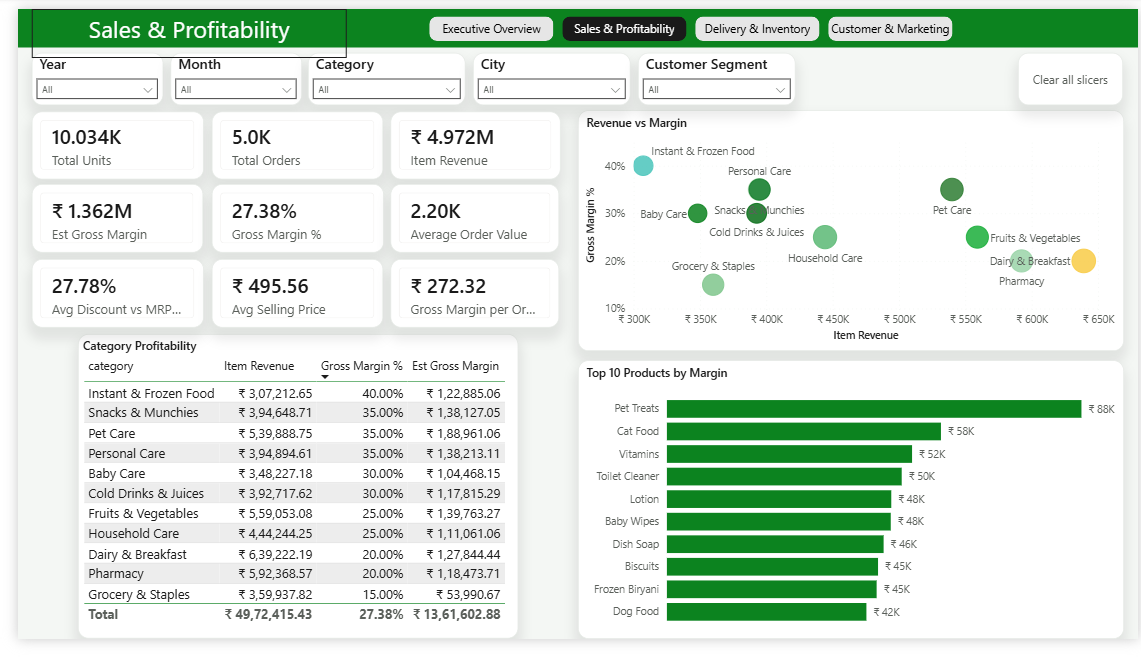Click the Dog Food bar

click(767, 612)
